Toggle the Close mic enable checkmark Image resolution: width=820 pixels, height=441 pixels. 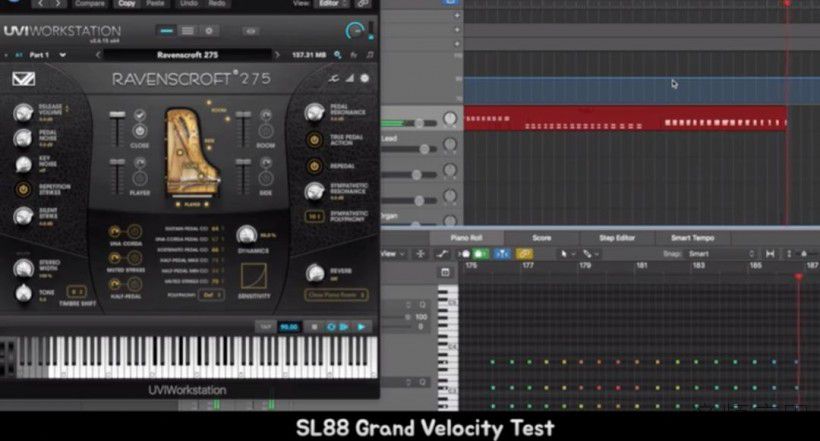point(140,115)
